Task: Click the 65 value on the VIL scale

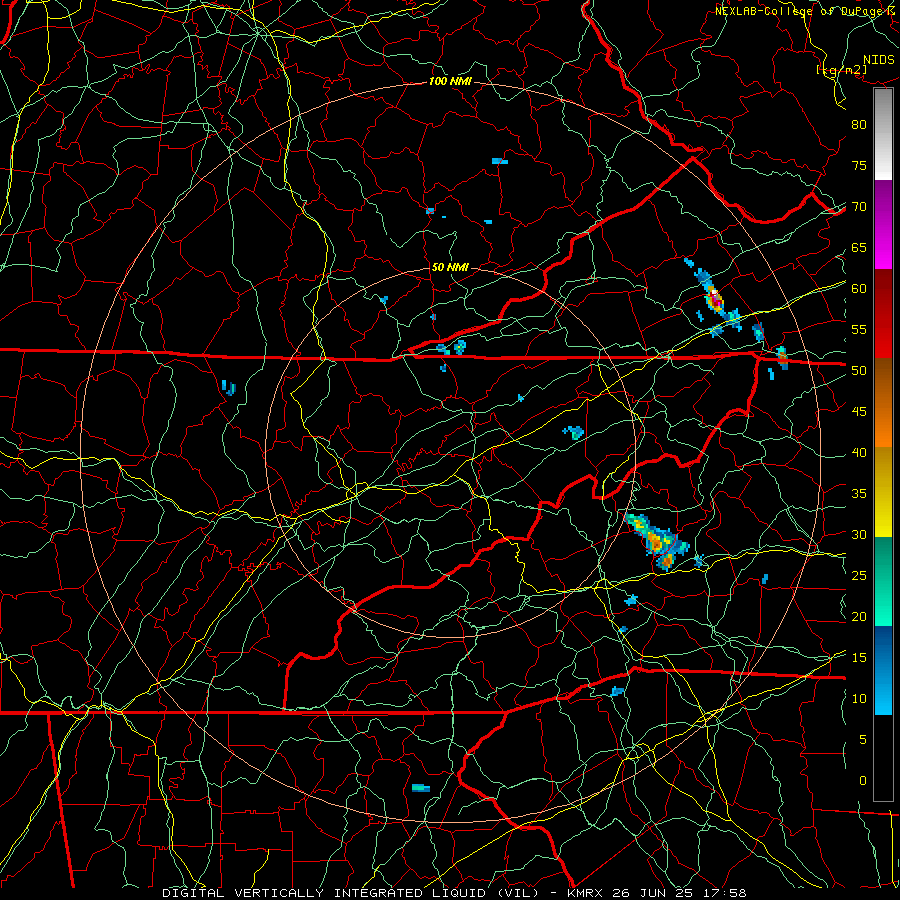Action: [859, 248]
